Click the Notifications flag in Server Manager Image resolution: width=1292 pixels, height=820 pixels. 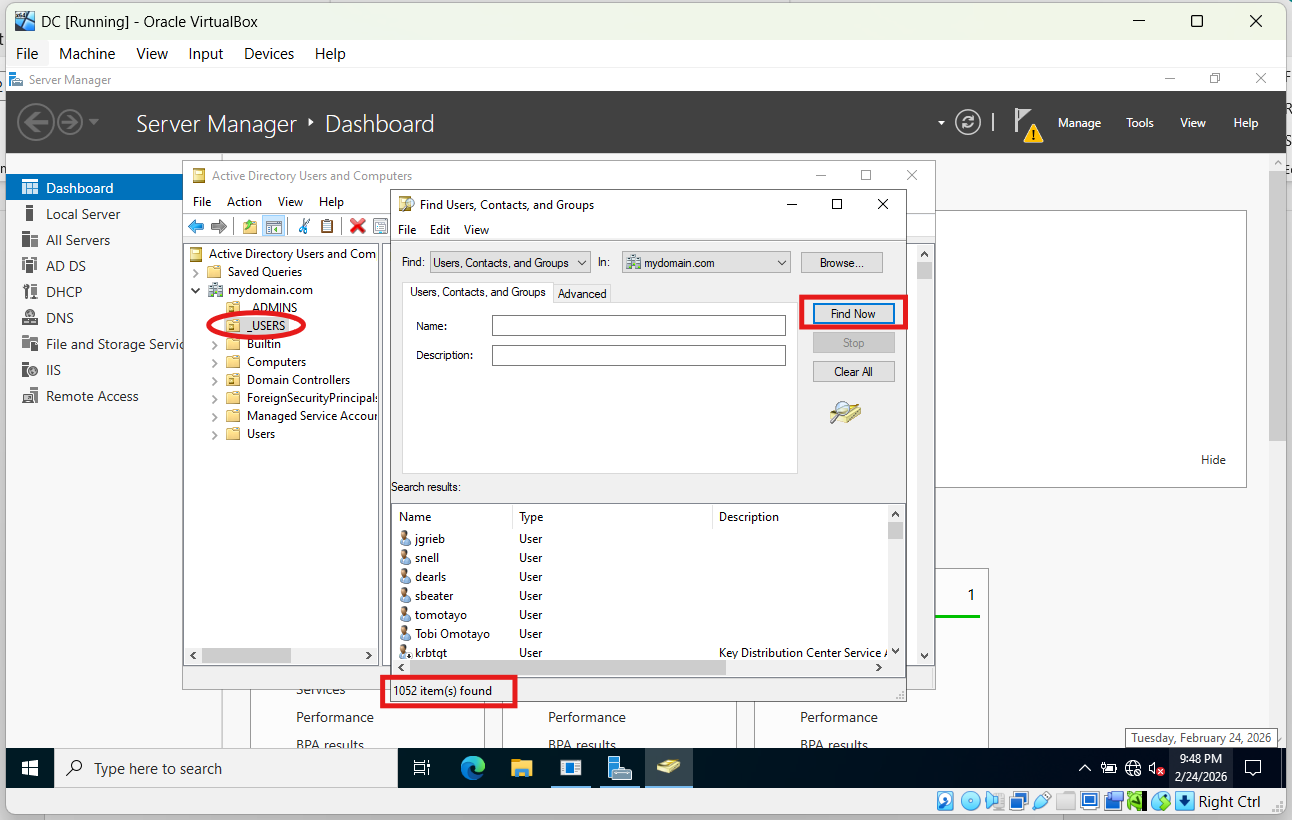[1027, 124]
